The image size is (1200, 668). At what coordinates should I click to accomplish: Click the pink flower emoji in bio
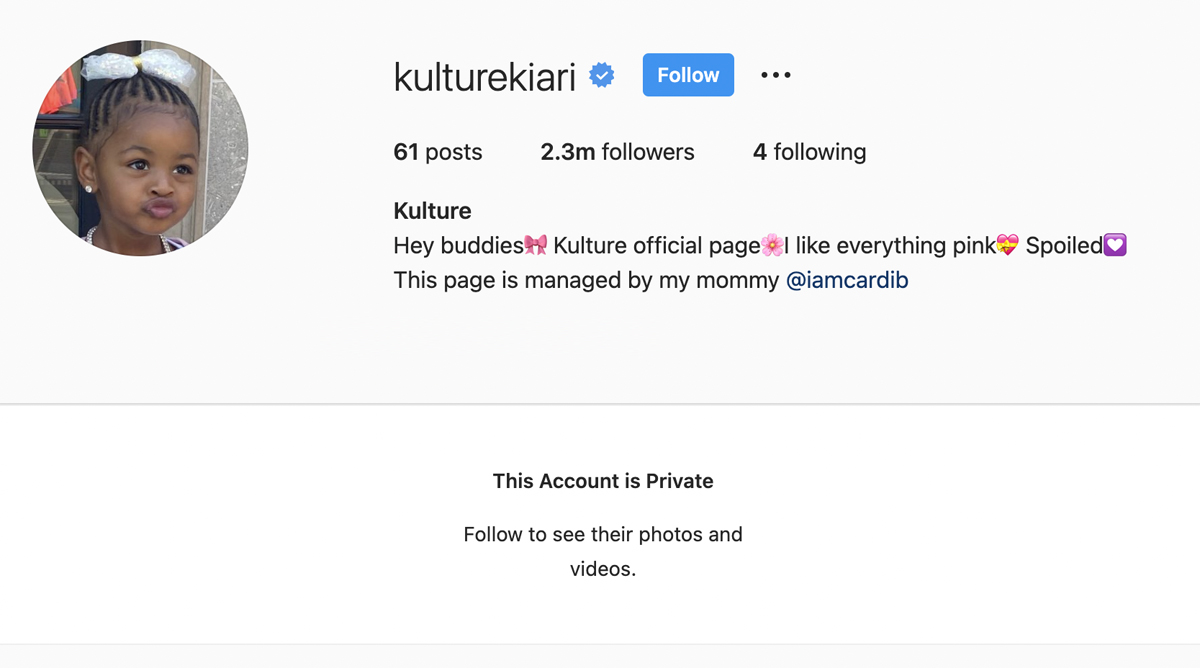[772, 245]
